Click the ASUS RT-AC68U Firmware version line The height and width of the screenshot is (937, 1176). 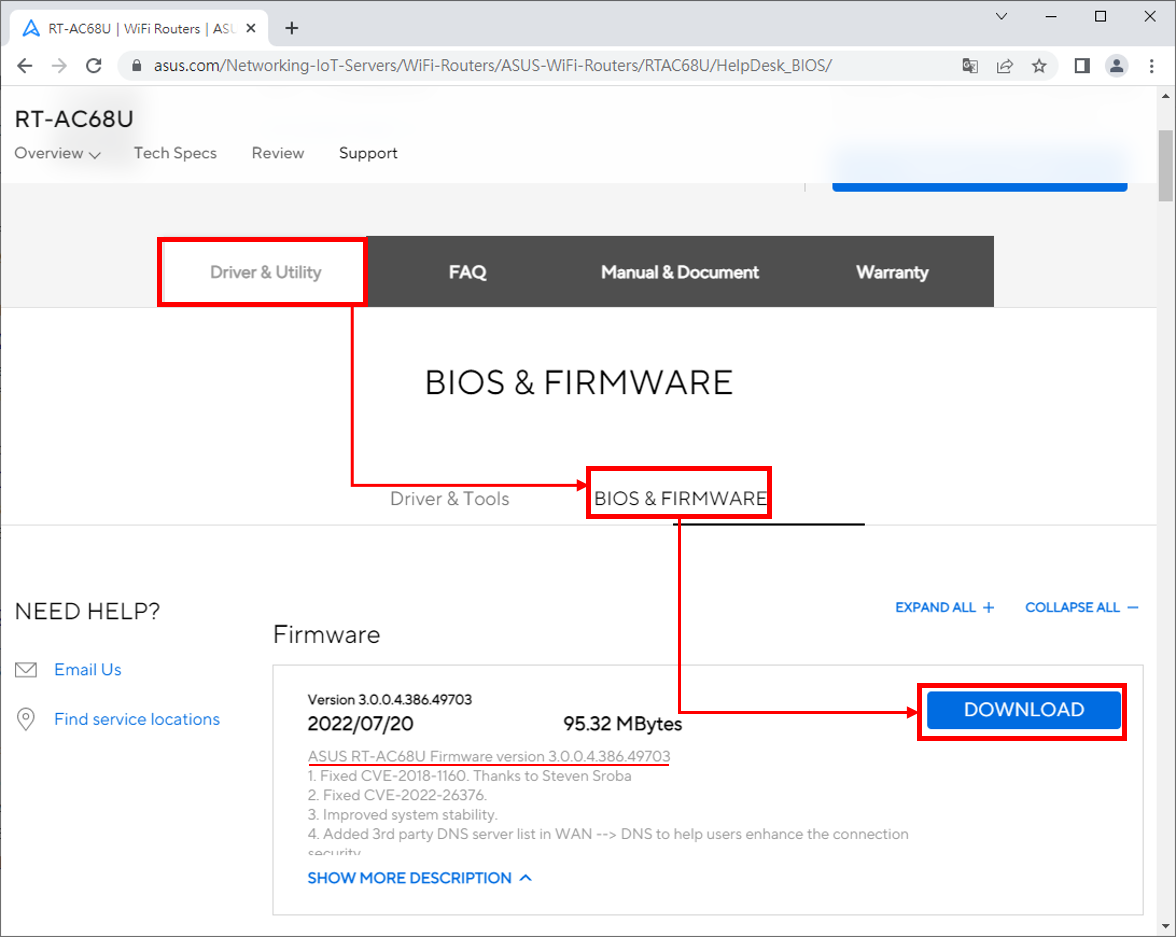click(x=489, y=756)
